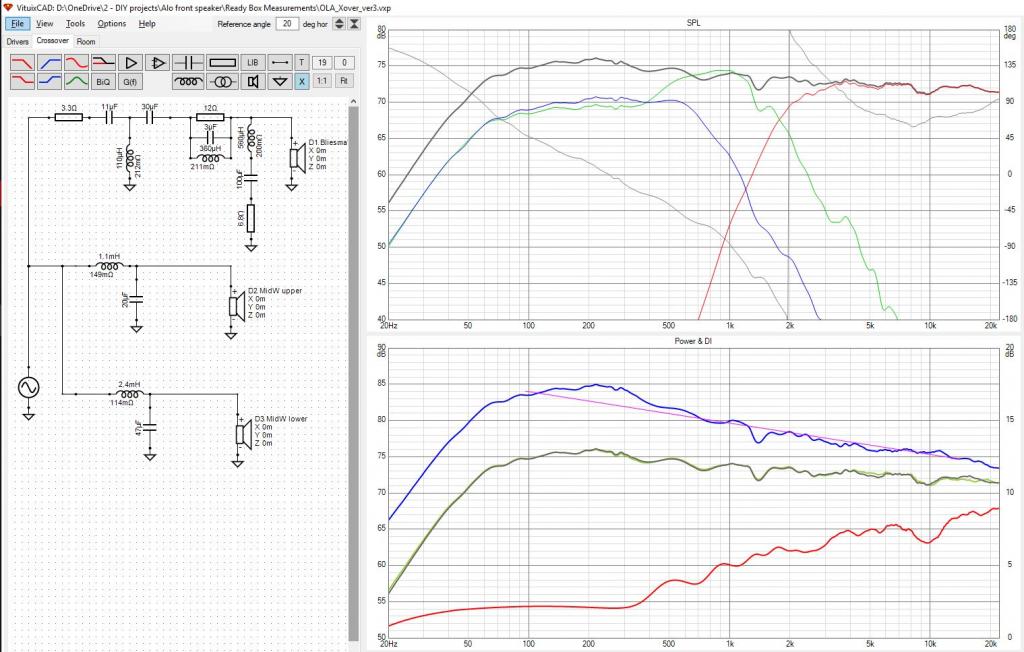Open the Tools menu
Screen dimensions: 1024x652
pos(75,24)
